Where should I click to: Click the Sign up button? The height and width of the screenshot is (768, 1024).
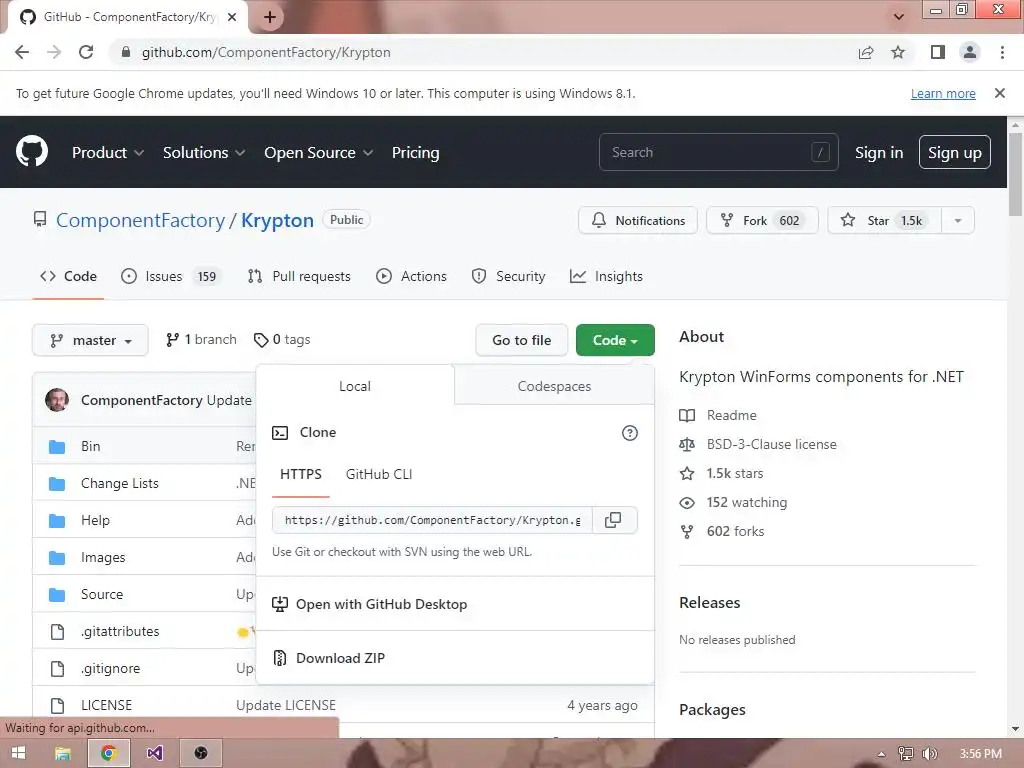tap(955, 152)
